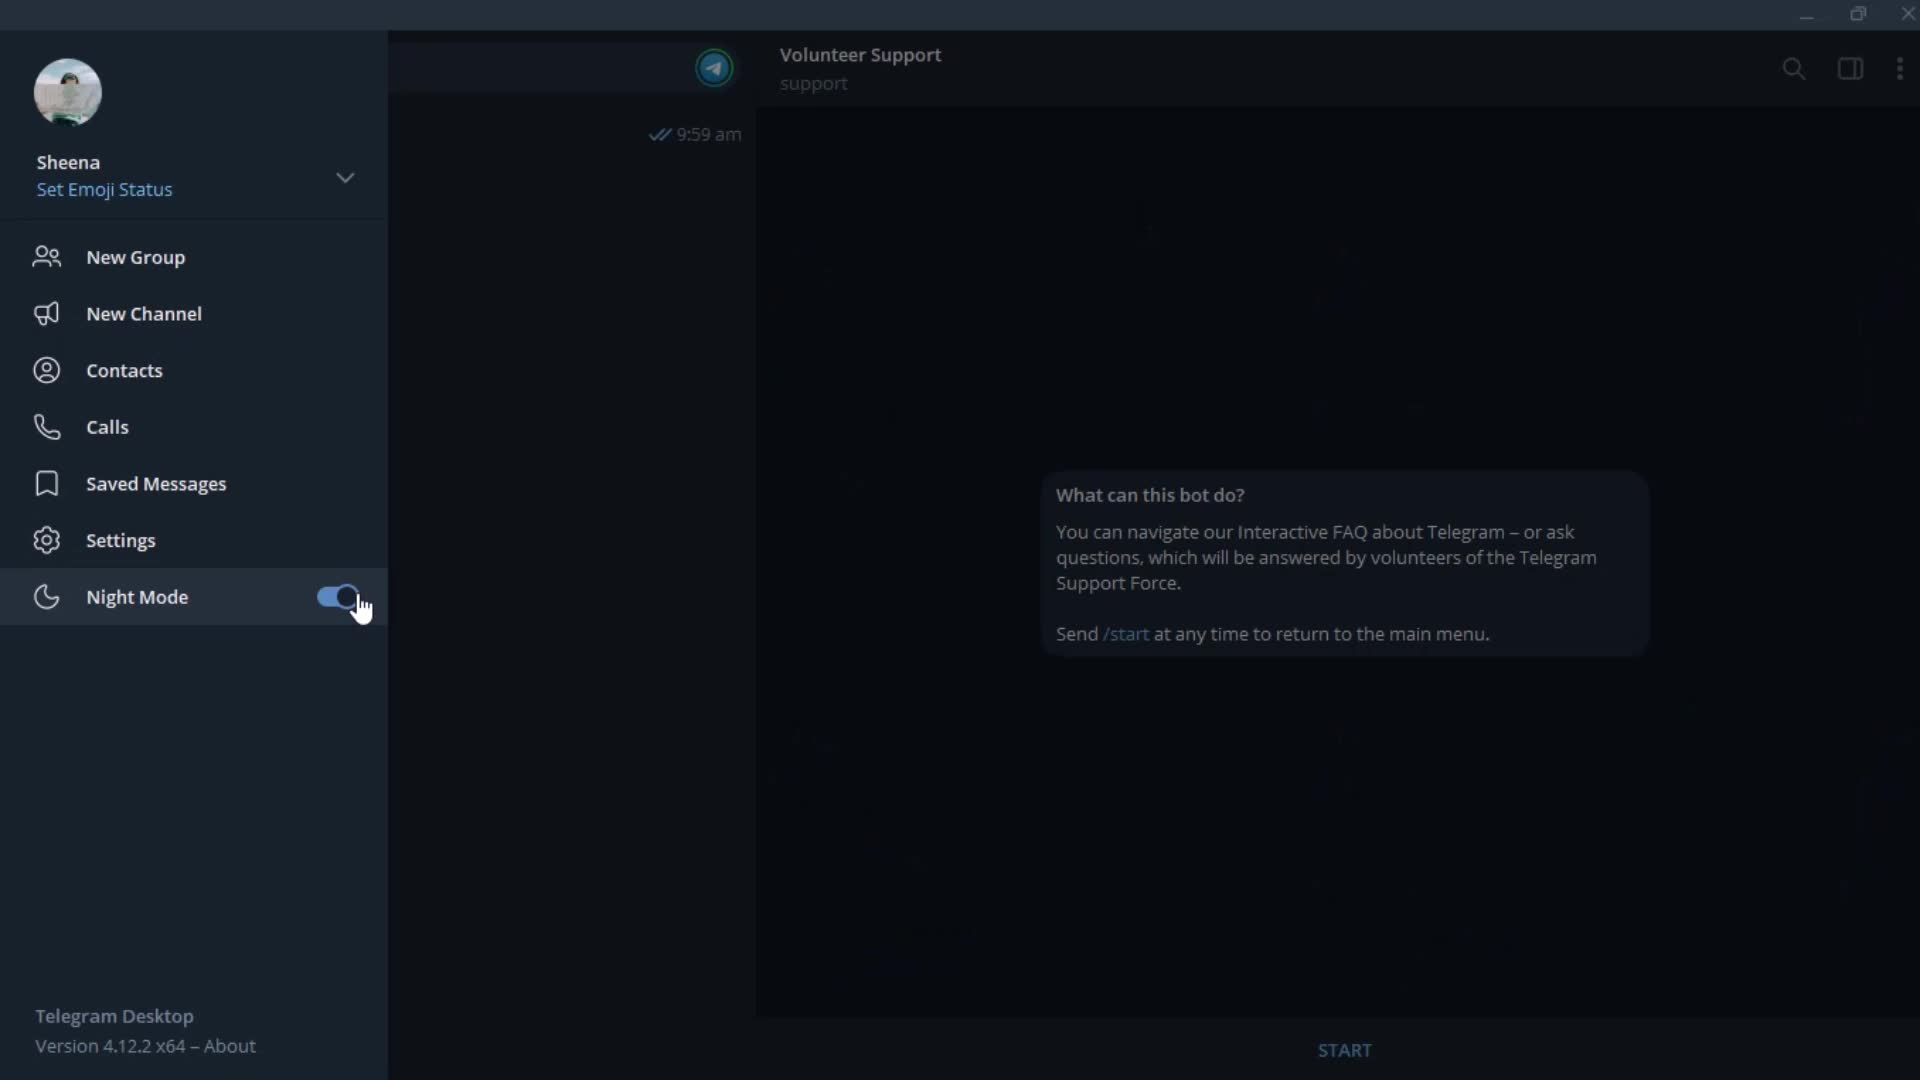
Task: Close the Telegram window
Action: pos(1908,14)
